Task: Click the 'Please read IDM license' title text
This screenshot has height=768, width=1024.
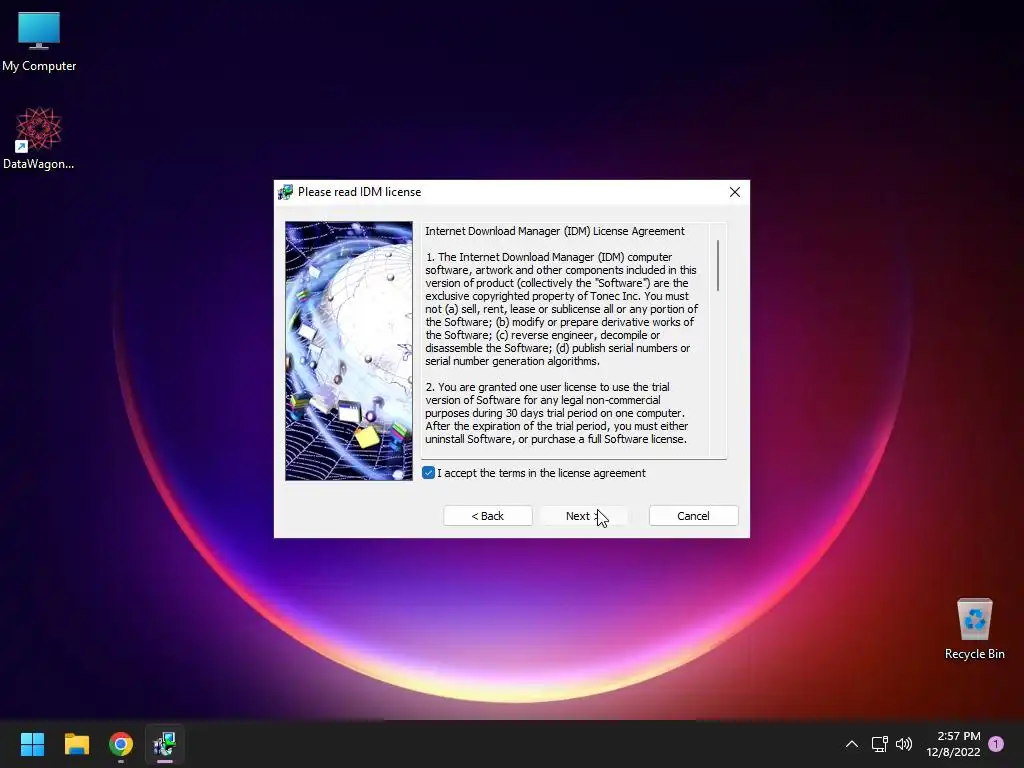Action: pyautogui.click(x=359, y=192)
